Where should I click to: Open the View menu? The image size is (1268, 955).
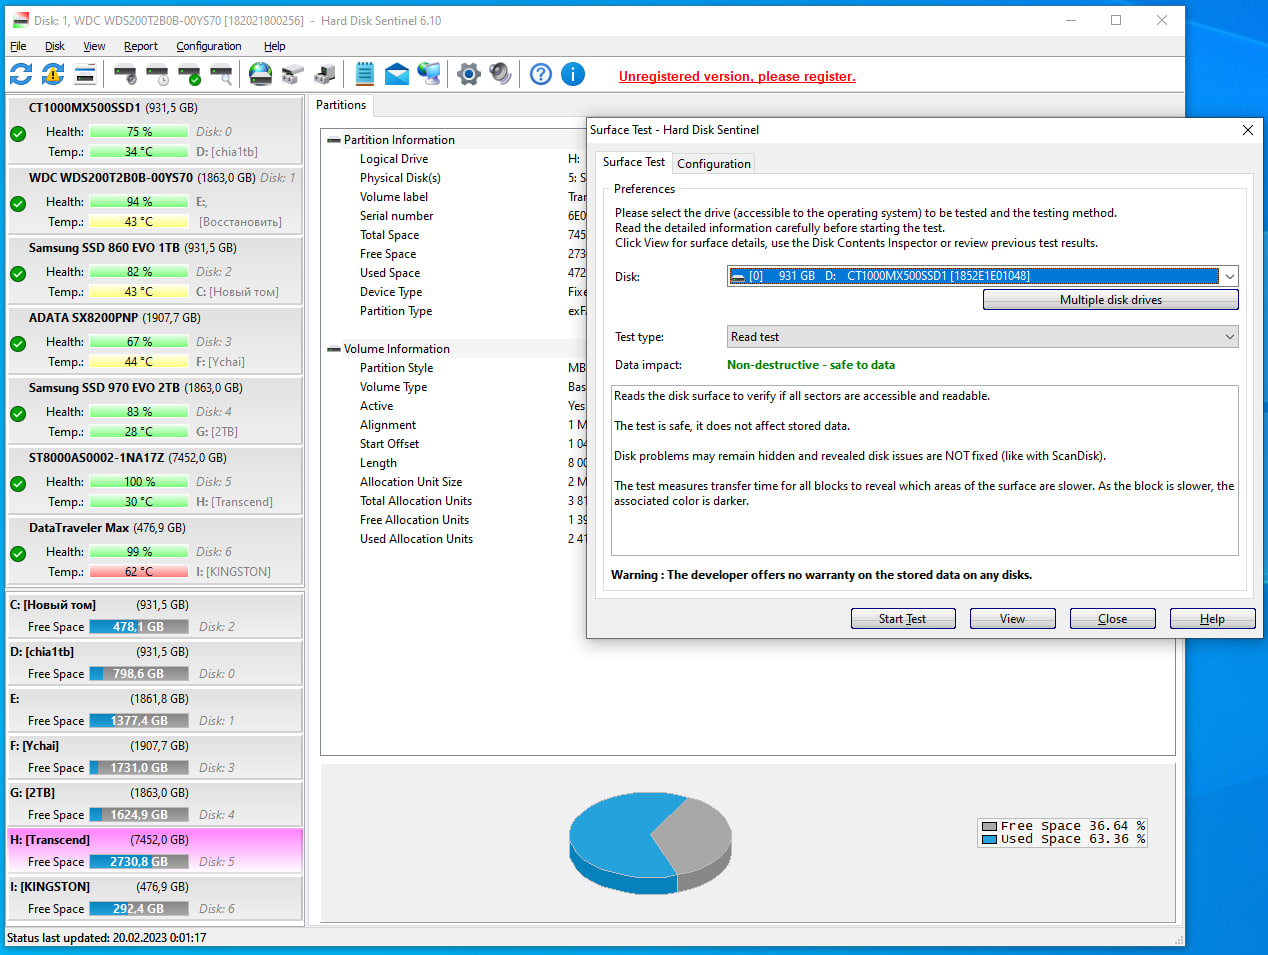point(94,46)
